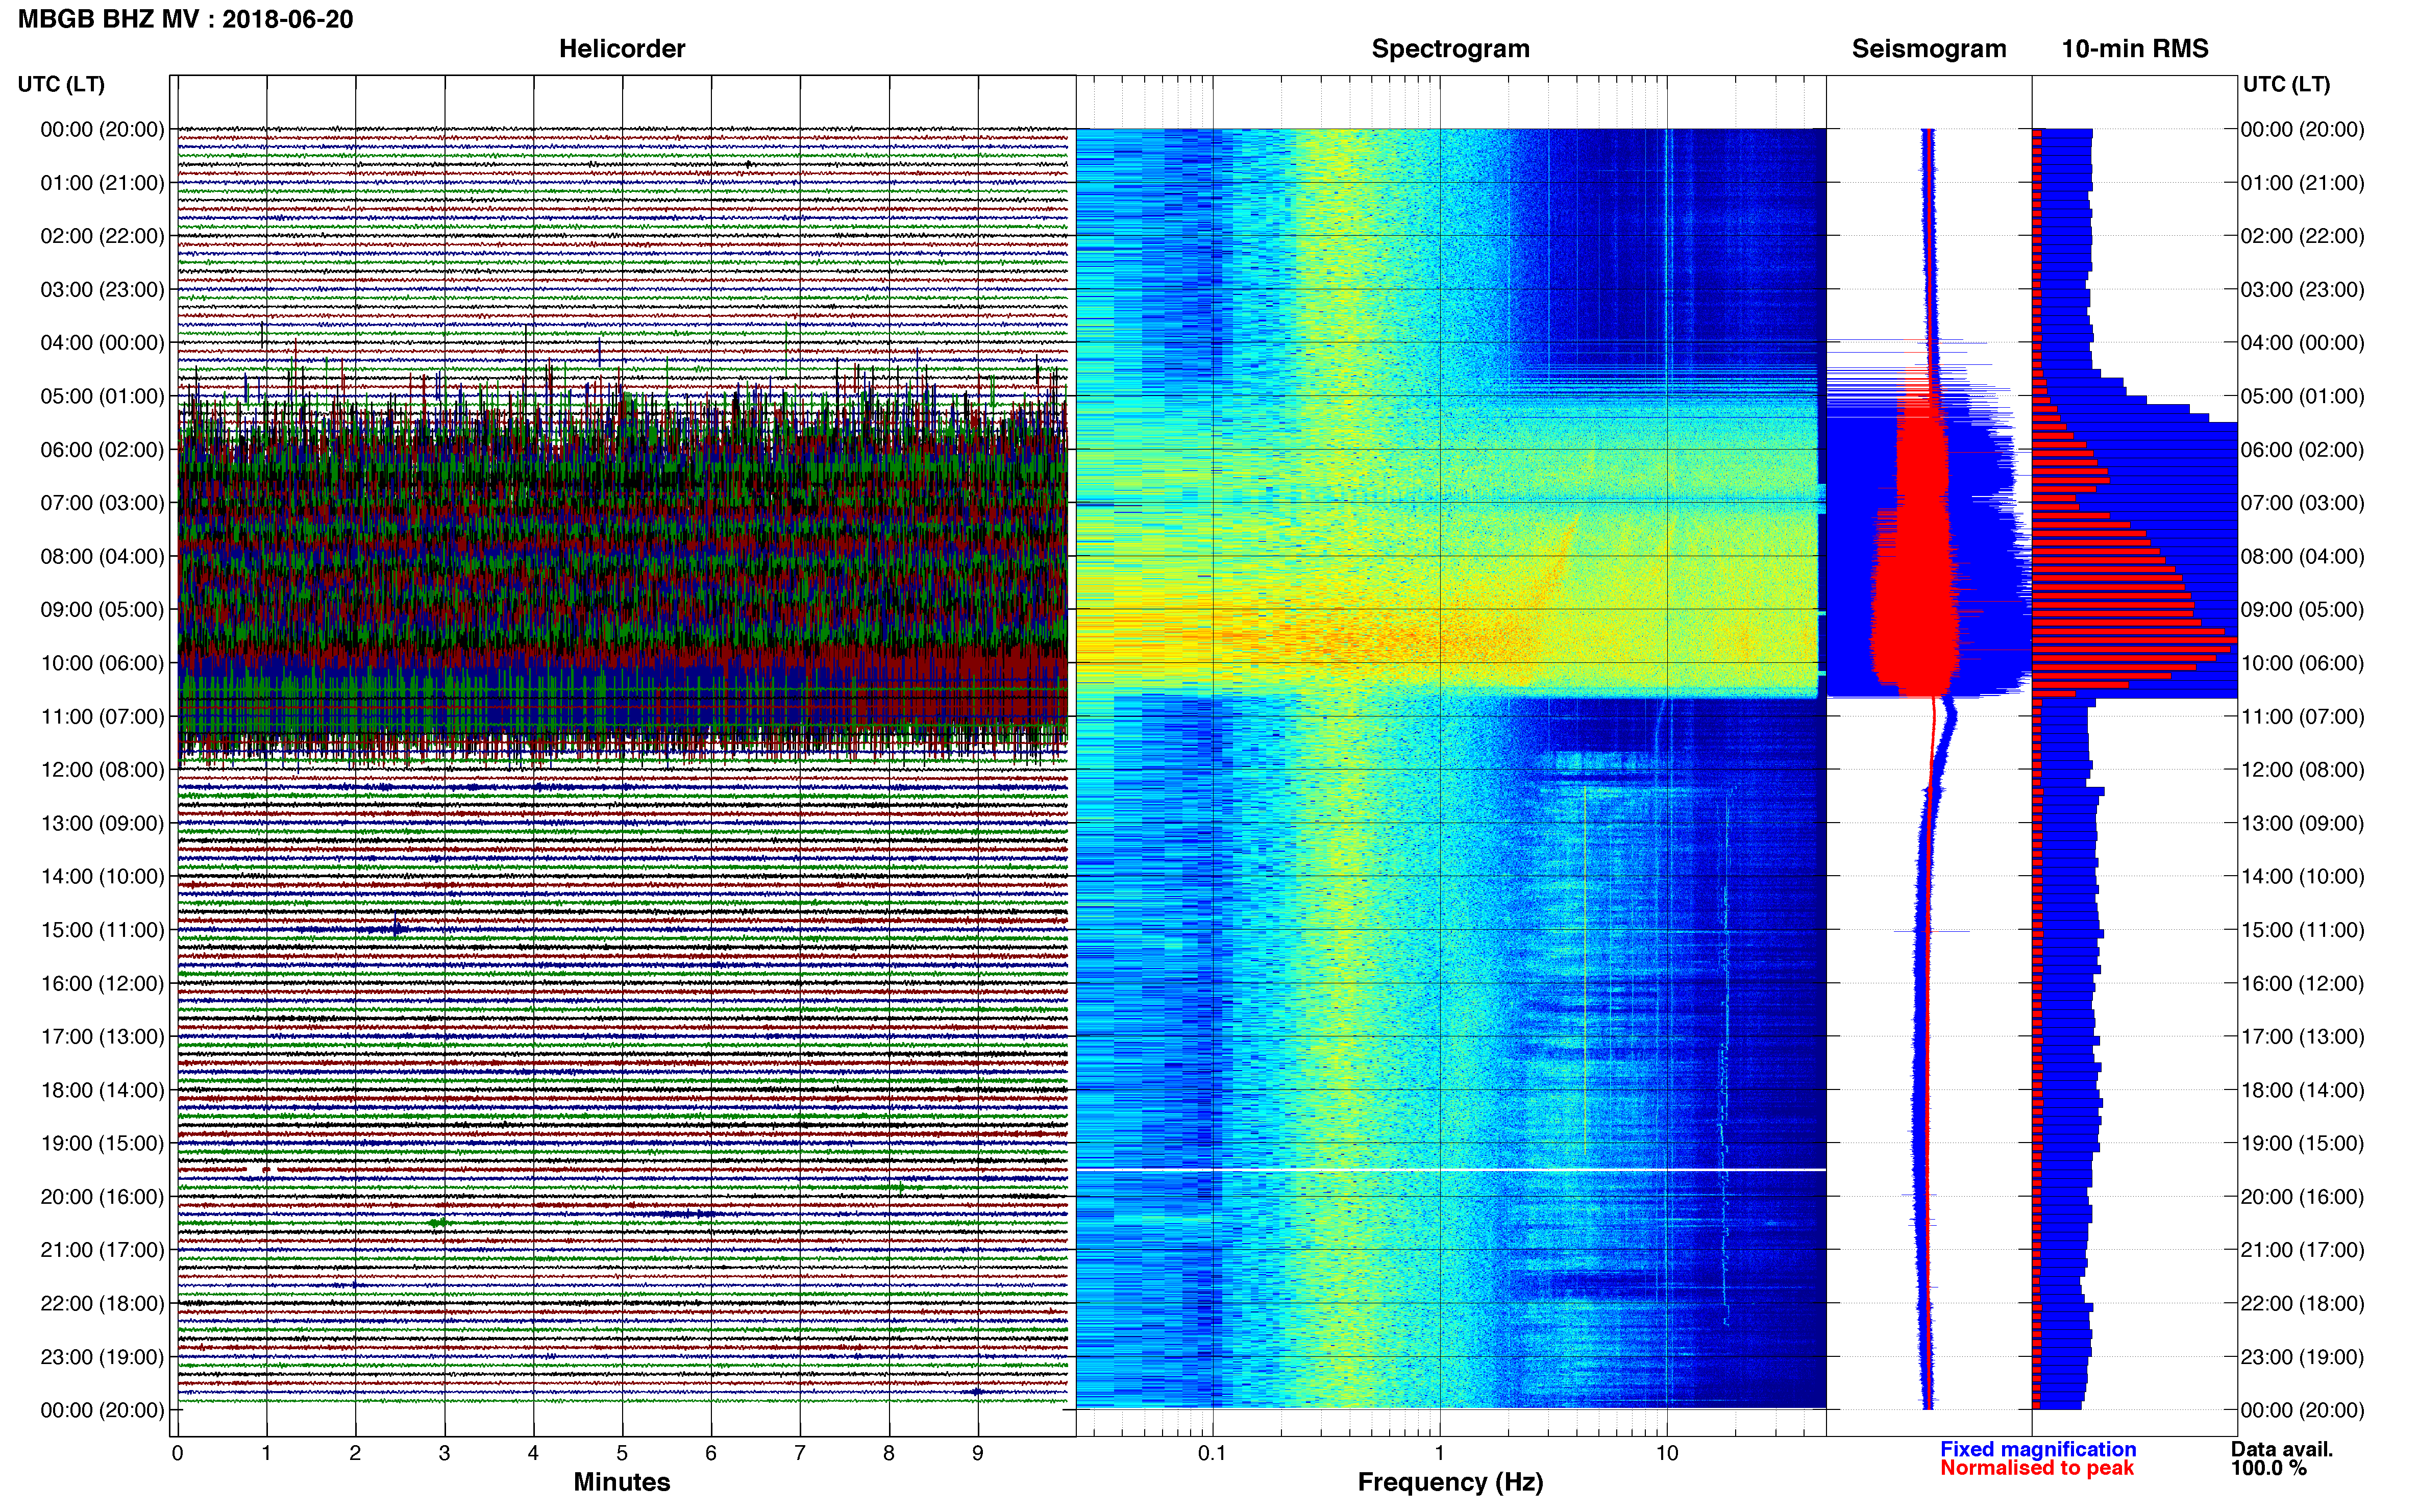This screenshot has height=1512, width=2419.
Task: Click right axis label 20:00 (16:00)
Action: pyautogui.click(x=2303, y=1197)
